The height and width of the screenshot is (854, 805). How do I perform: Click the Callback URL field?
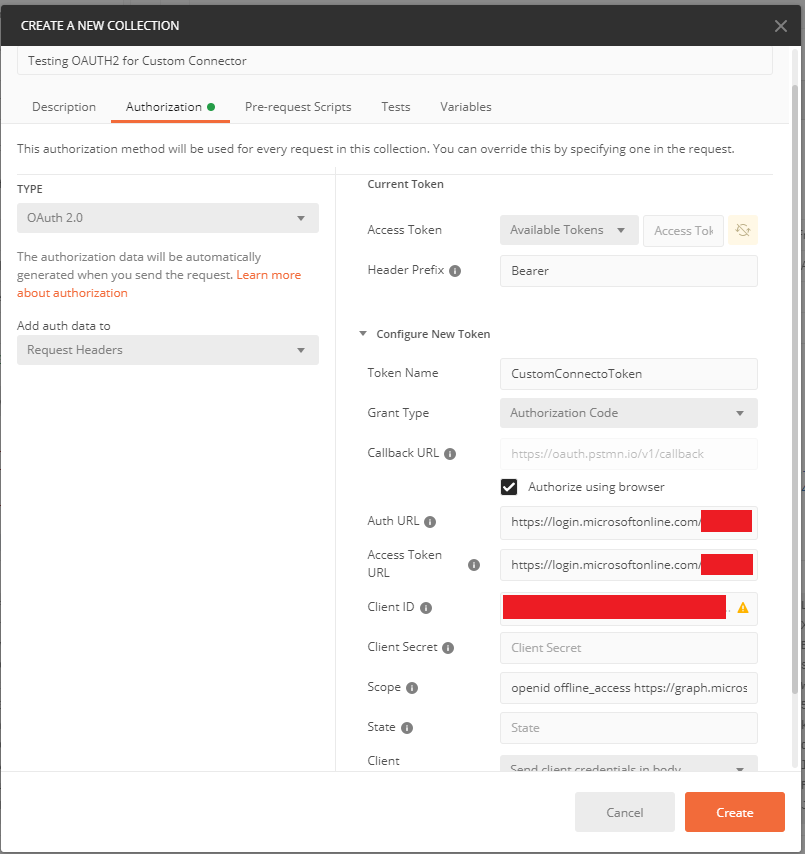629,454
